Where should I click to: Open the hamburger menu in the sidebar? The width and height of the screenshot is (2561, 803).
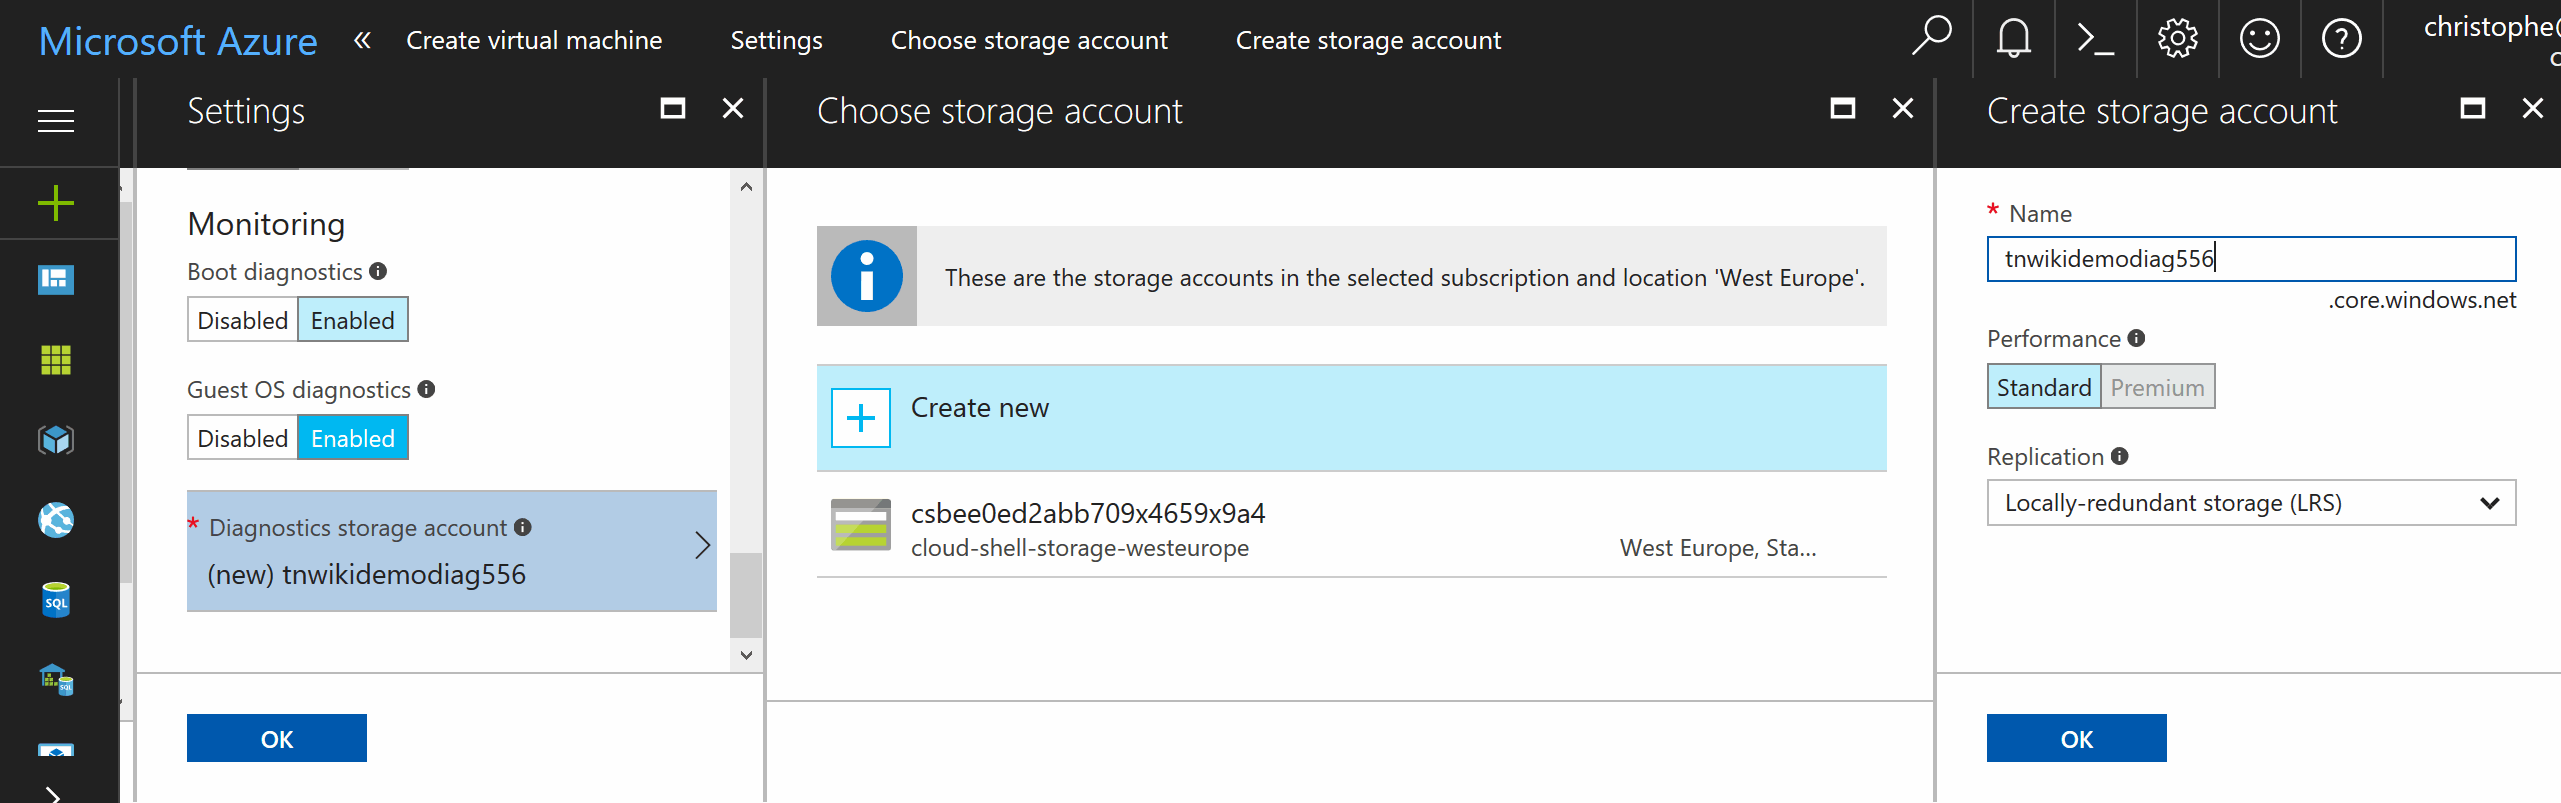pyautogui.click(x=56, y=121)
